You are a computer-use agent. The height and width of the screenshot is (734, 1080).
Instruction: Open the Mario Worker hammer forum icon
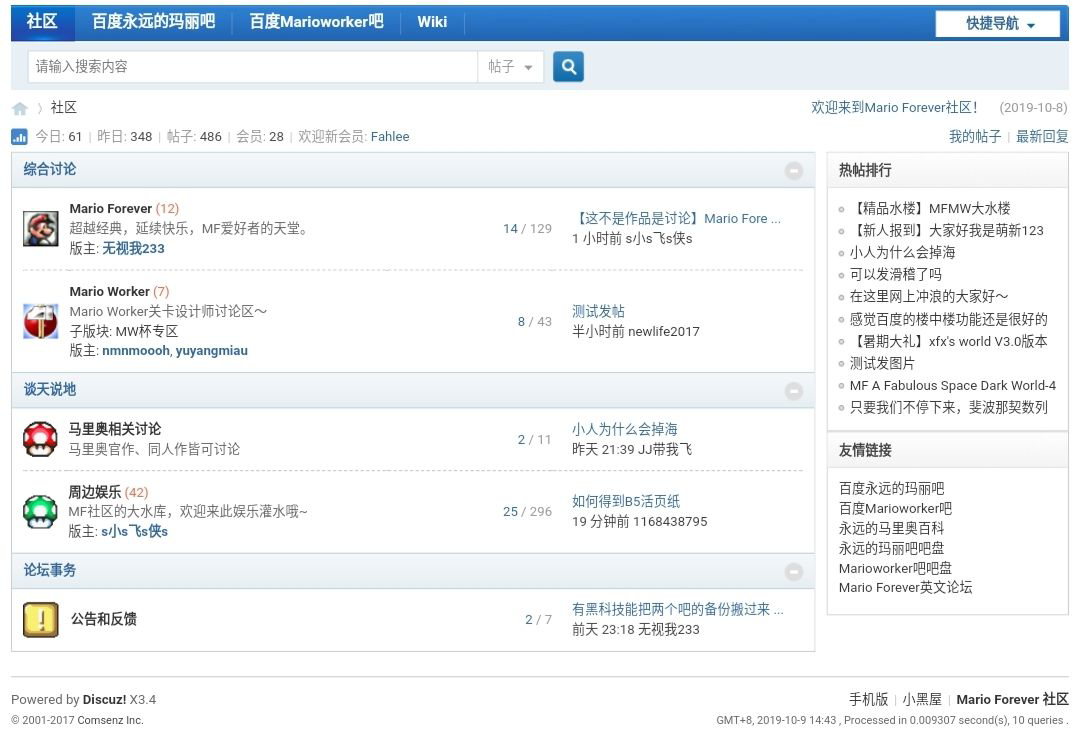41,321
